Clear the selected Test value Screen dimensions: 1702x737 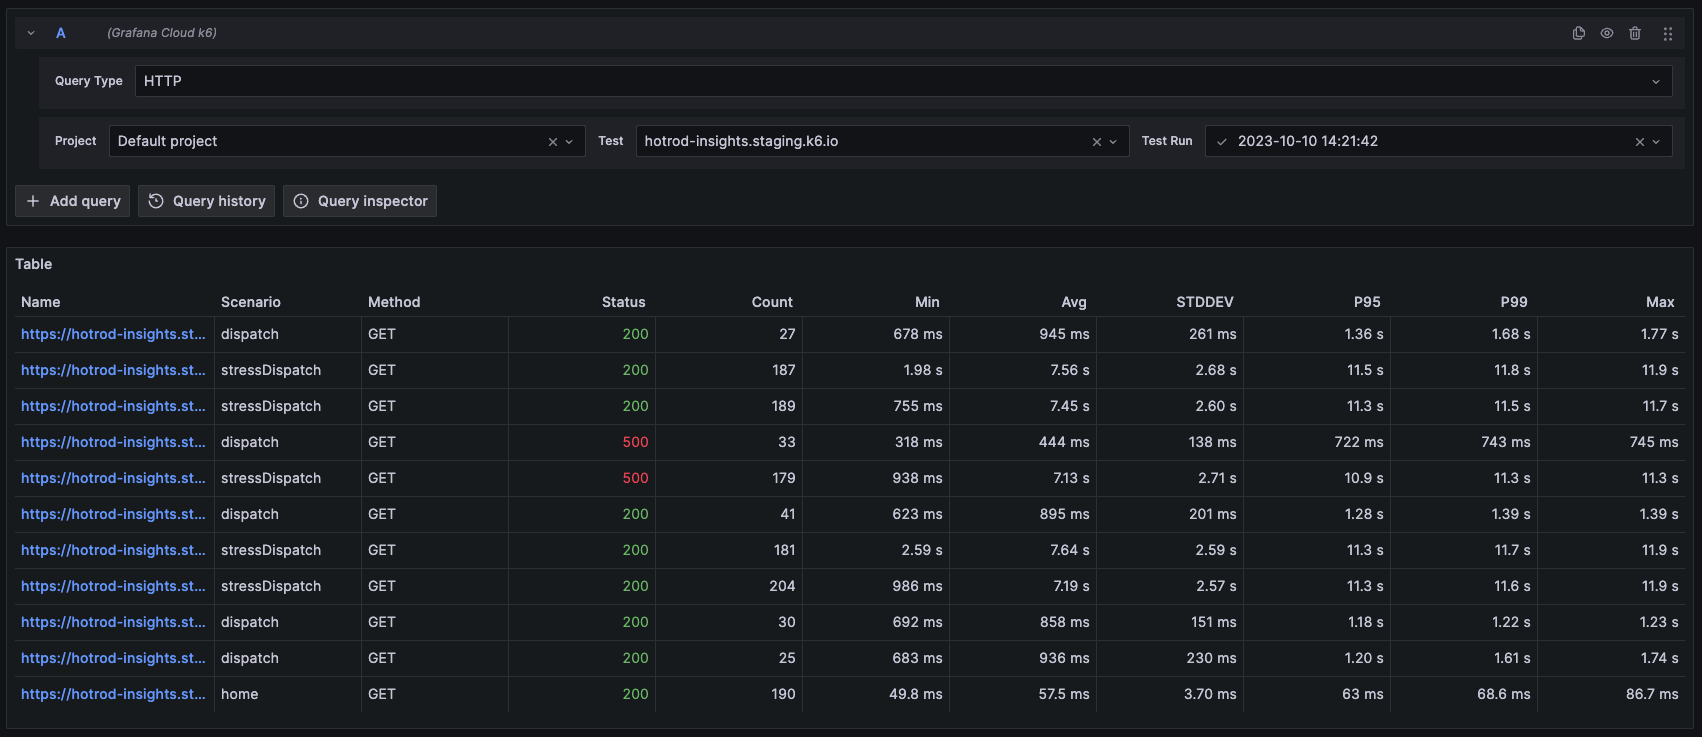[1097, 142]
